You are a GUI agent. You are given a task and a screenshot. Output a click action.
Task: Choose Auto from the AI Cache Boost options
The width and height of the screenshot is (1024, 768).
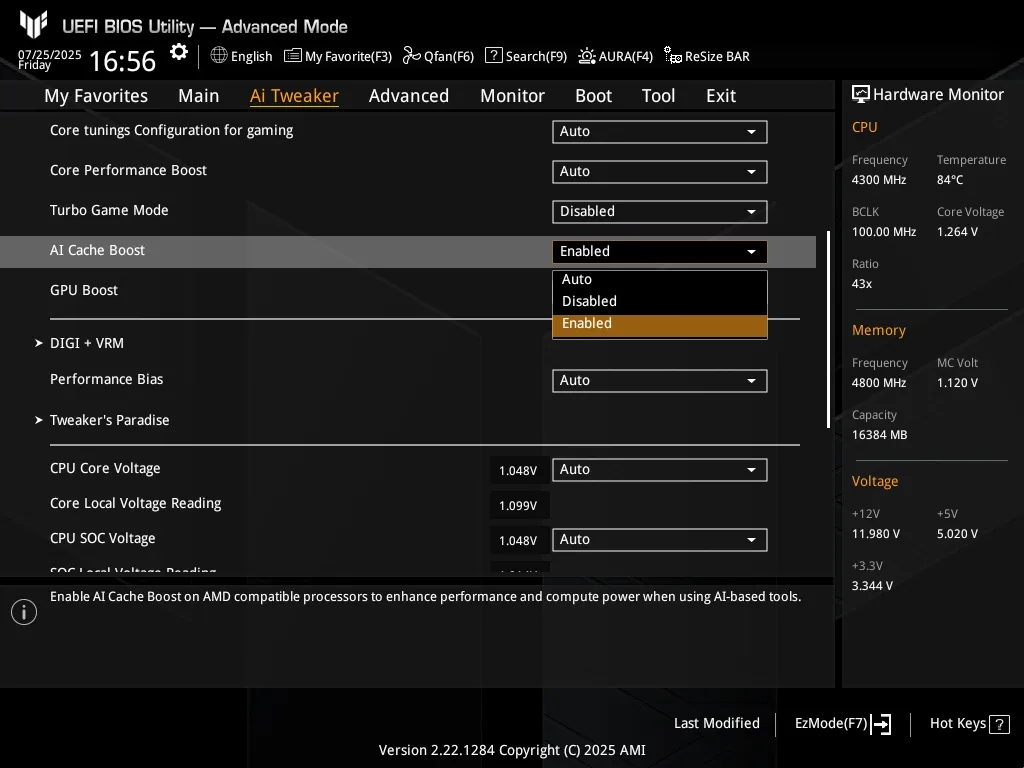coord(659,279)
